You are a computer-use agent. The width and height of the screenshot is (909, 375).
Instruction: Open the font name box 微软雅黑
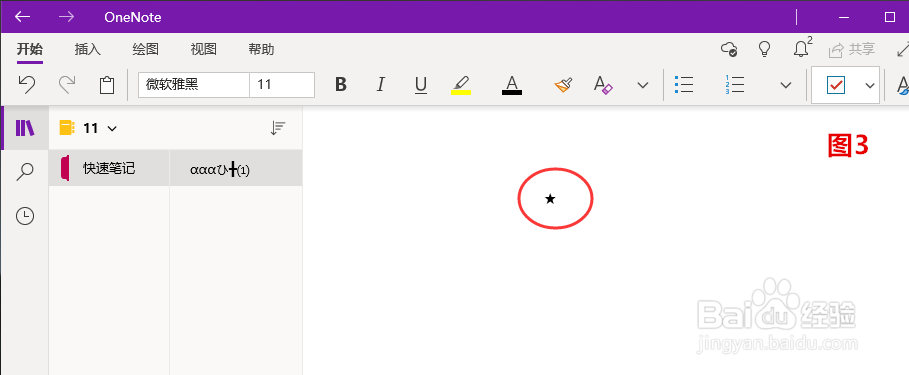click(x=194, y=85)
